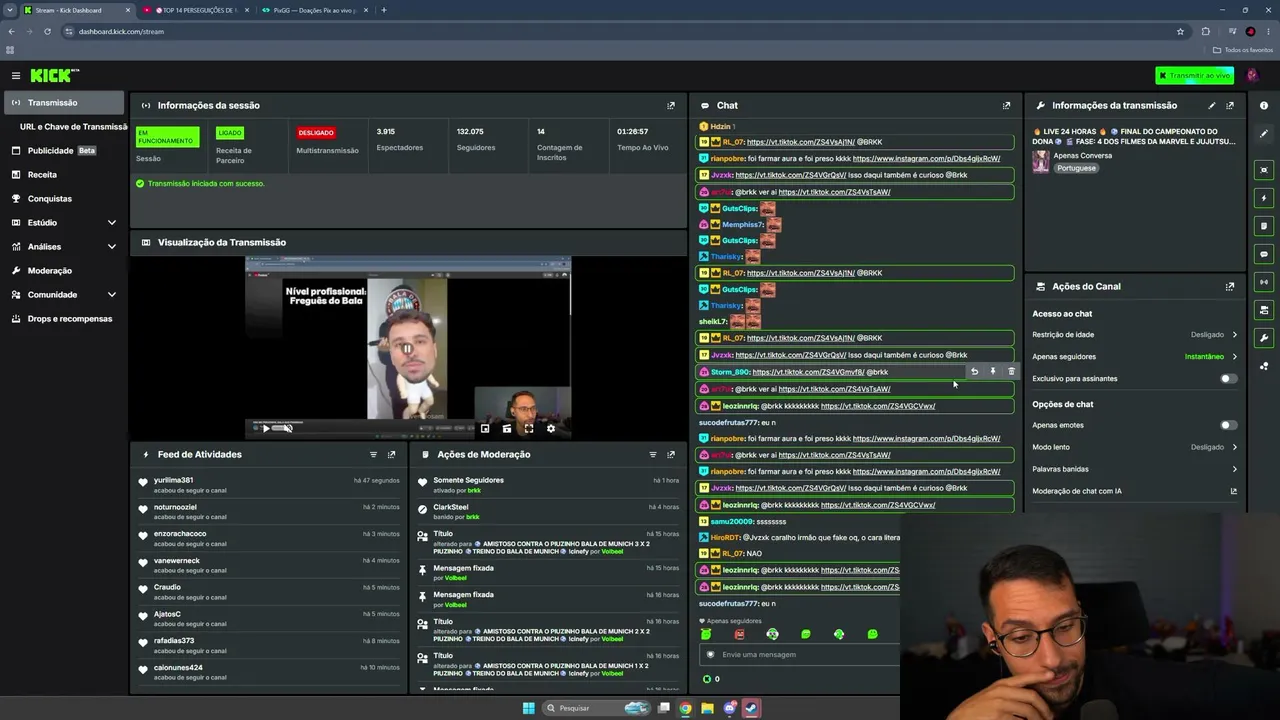Pop out the Feed de Atividades panel

click(391, 454)
